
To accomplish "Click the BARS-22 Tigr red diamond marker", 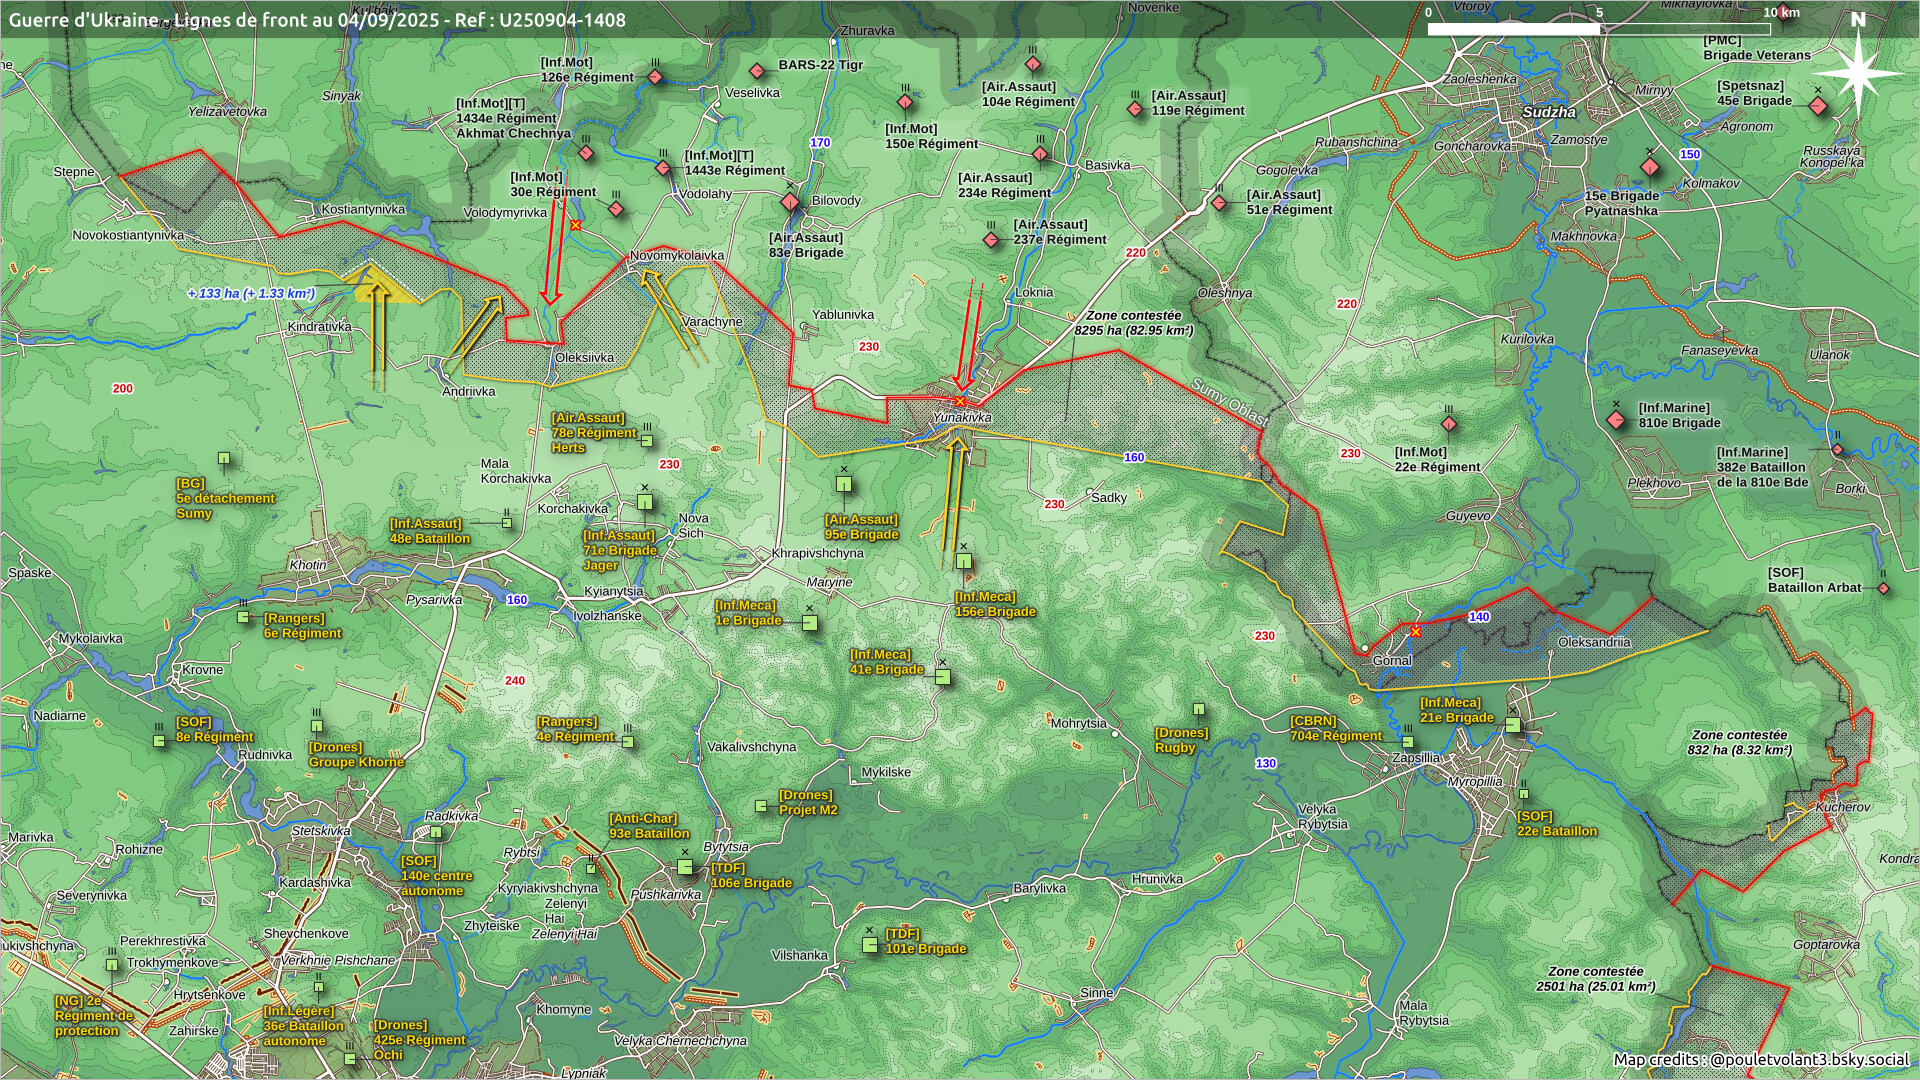I will (757, 72).
